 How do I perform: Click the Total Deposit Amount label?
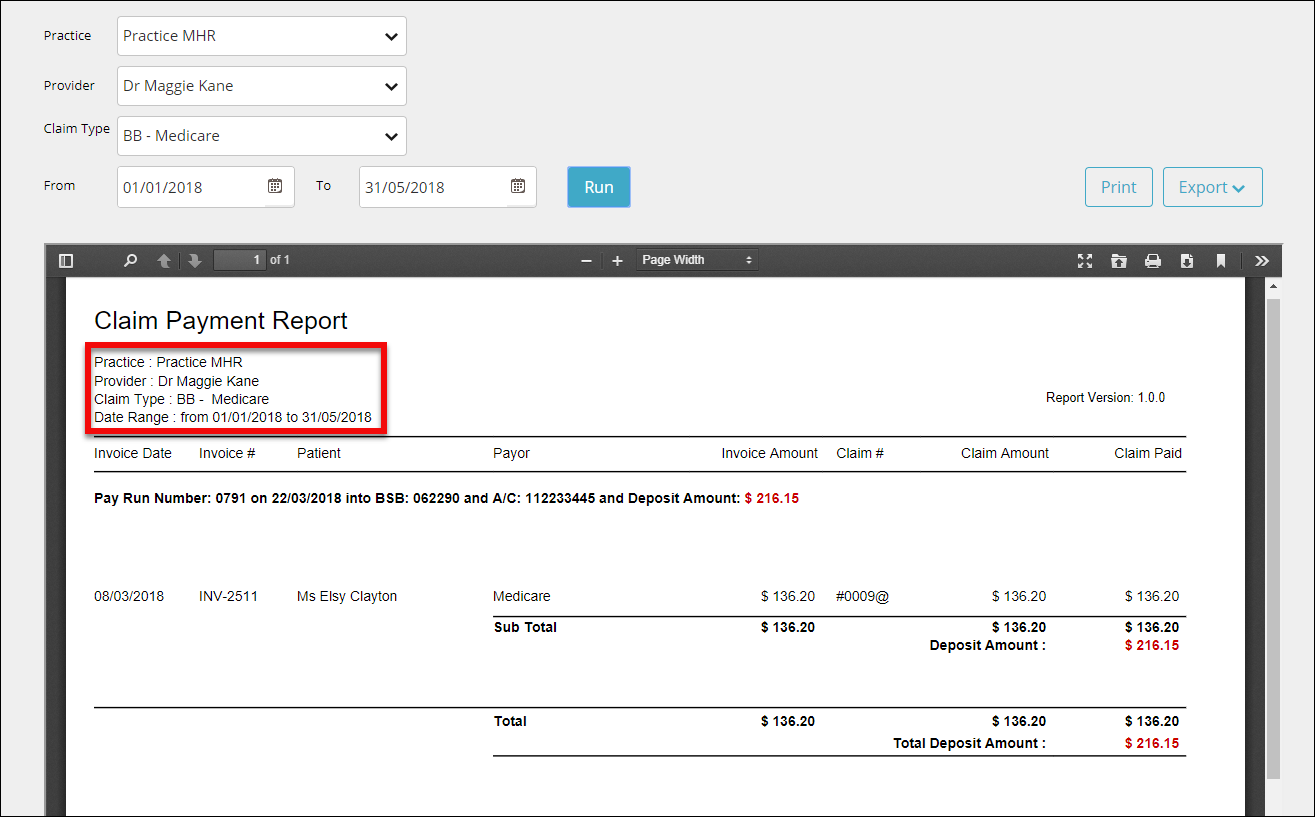tap(969, 743)
